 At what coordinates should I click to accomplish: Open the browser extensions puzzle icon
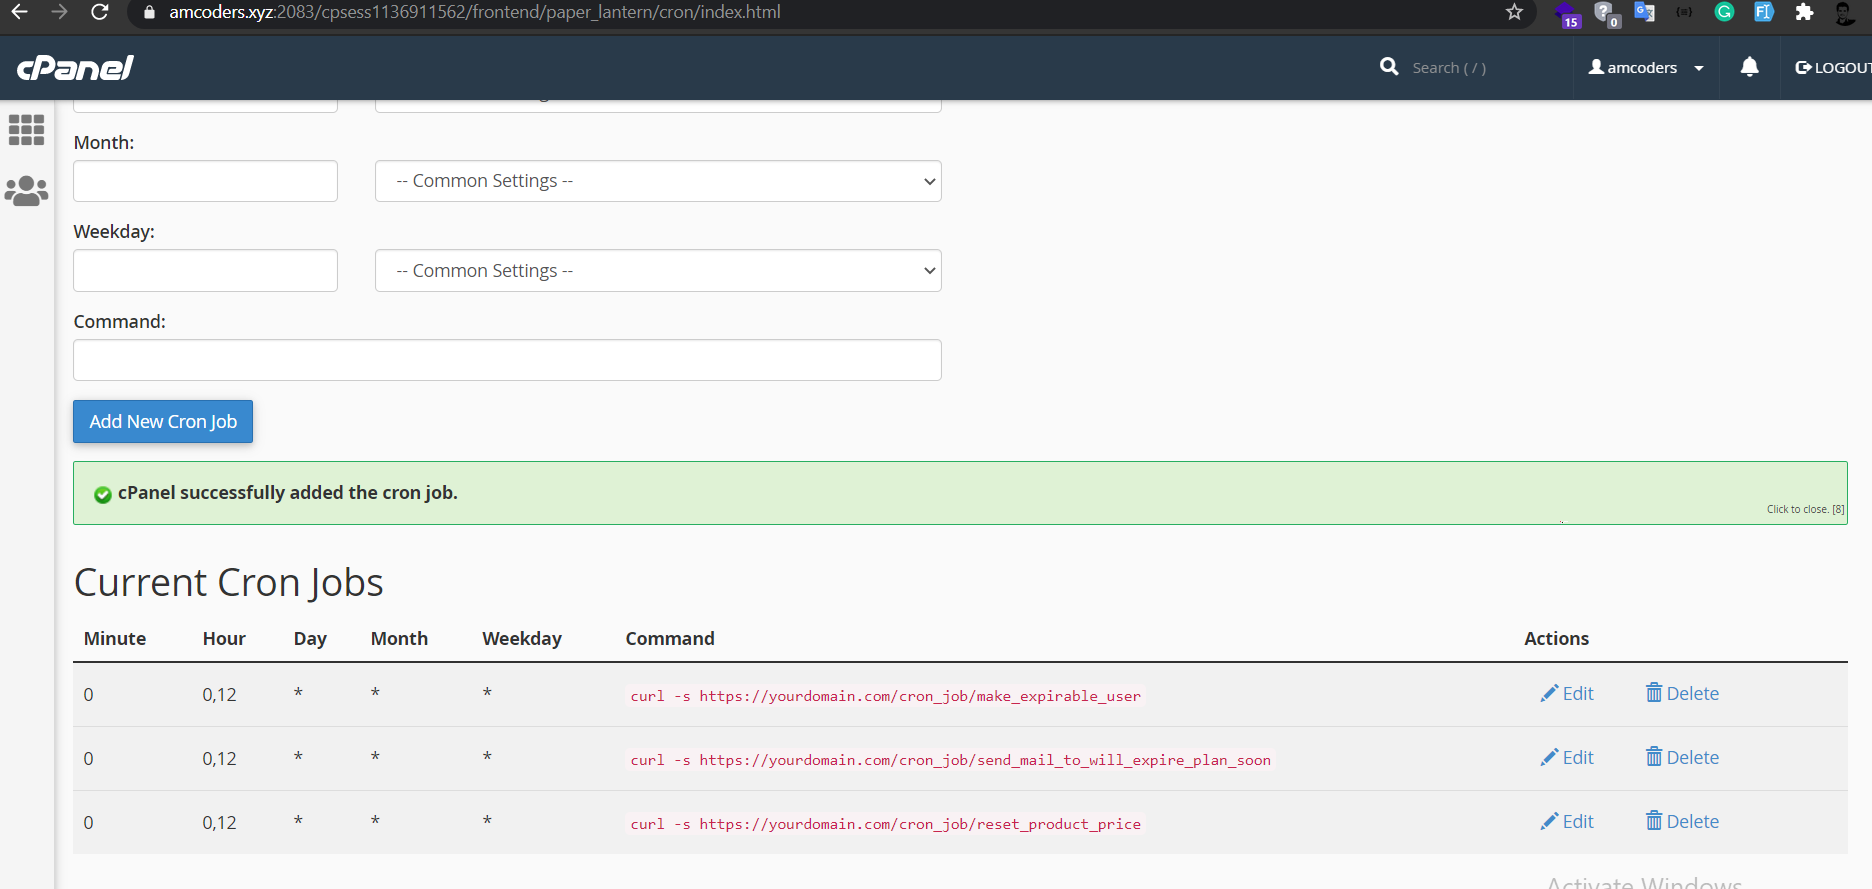coord(1804,12)
